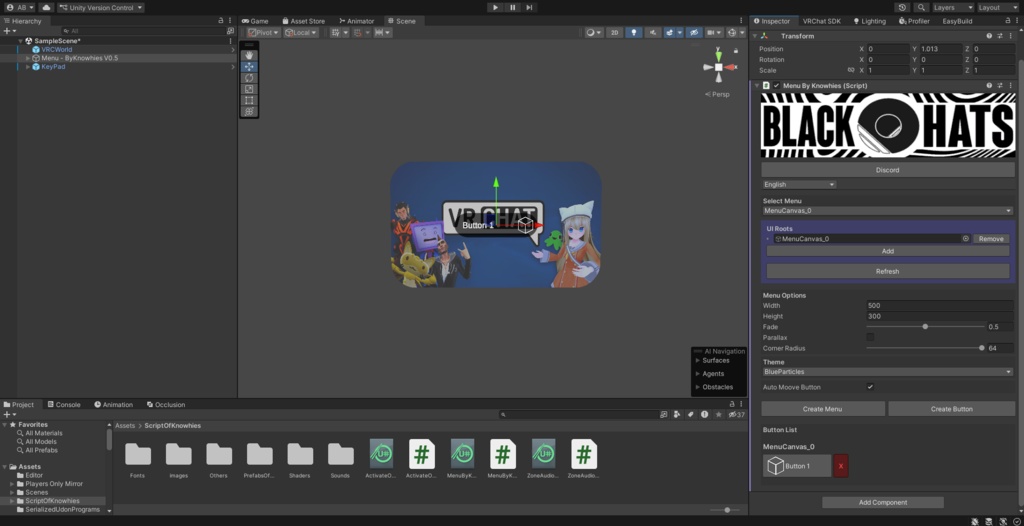Adjust the Fade slider
The width and height of the screenshot is (1024, 526).
(x=925, y=327)
